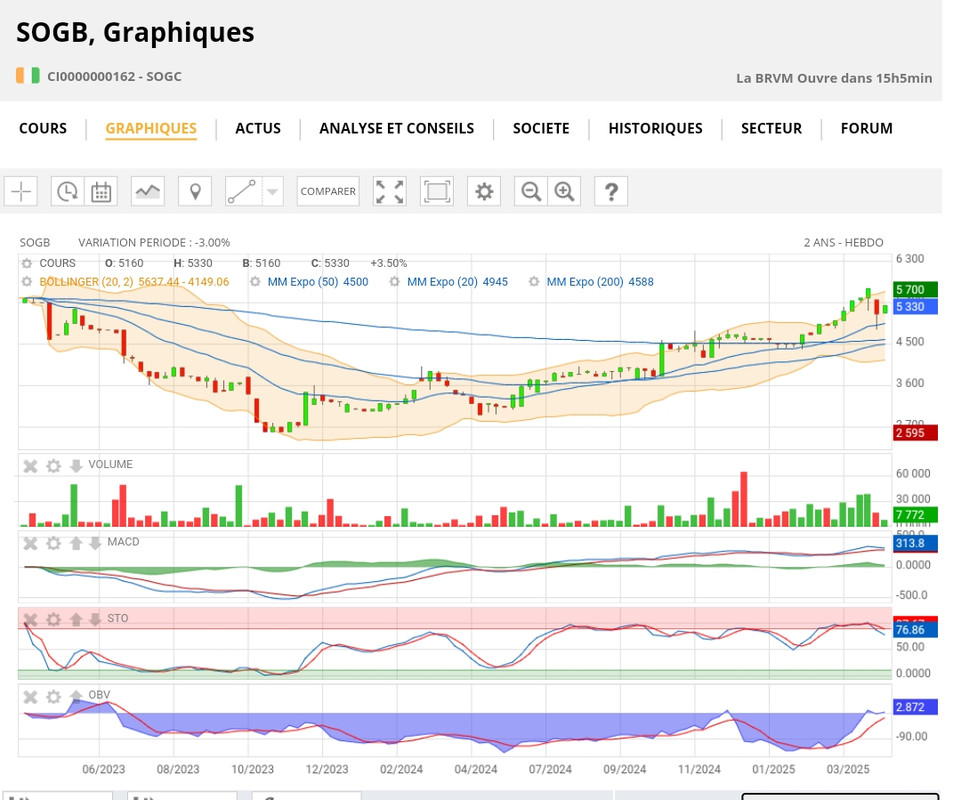961x800 pixels.
Task: Open settings gear for BOLLINGER indicator
Action: 27,282
